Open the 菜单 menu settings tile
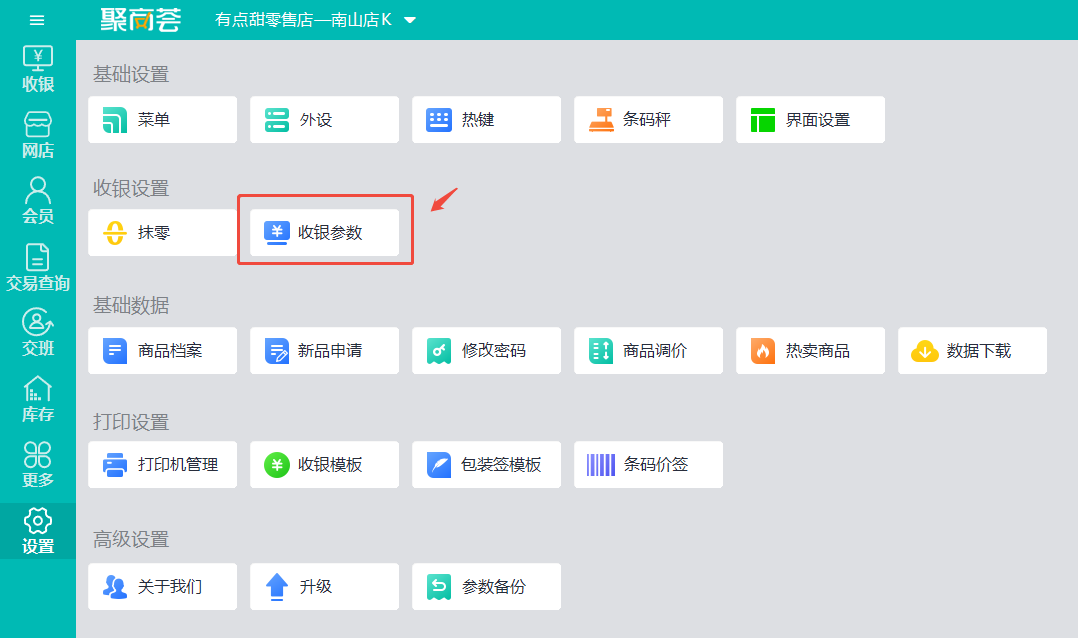 [x=162, y=120]
